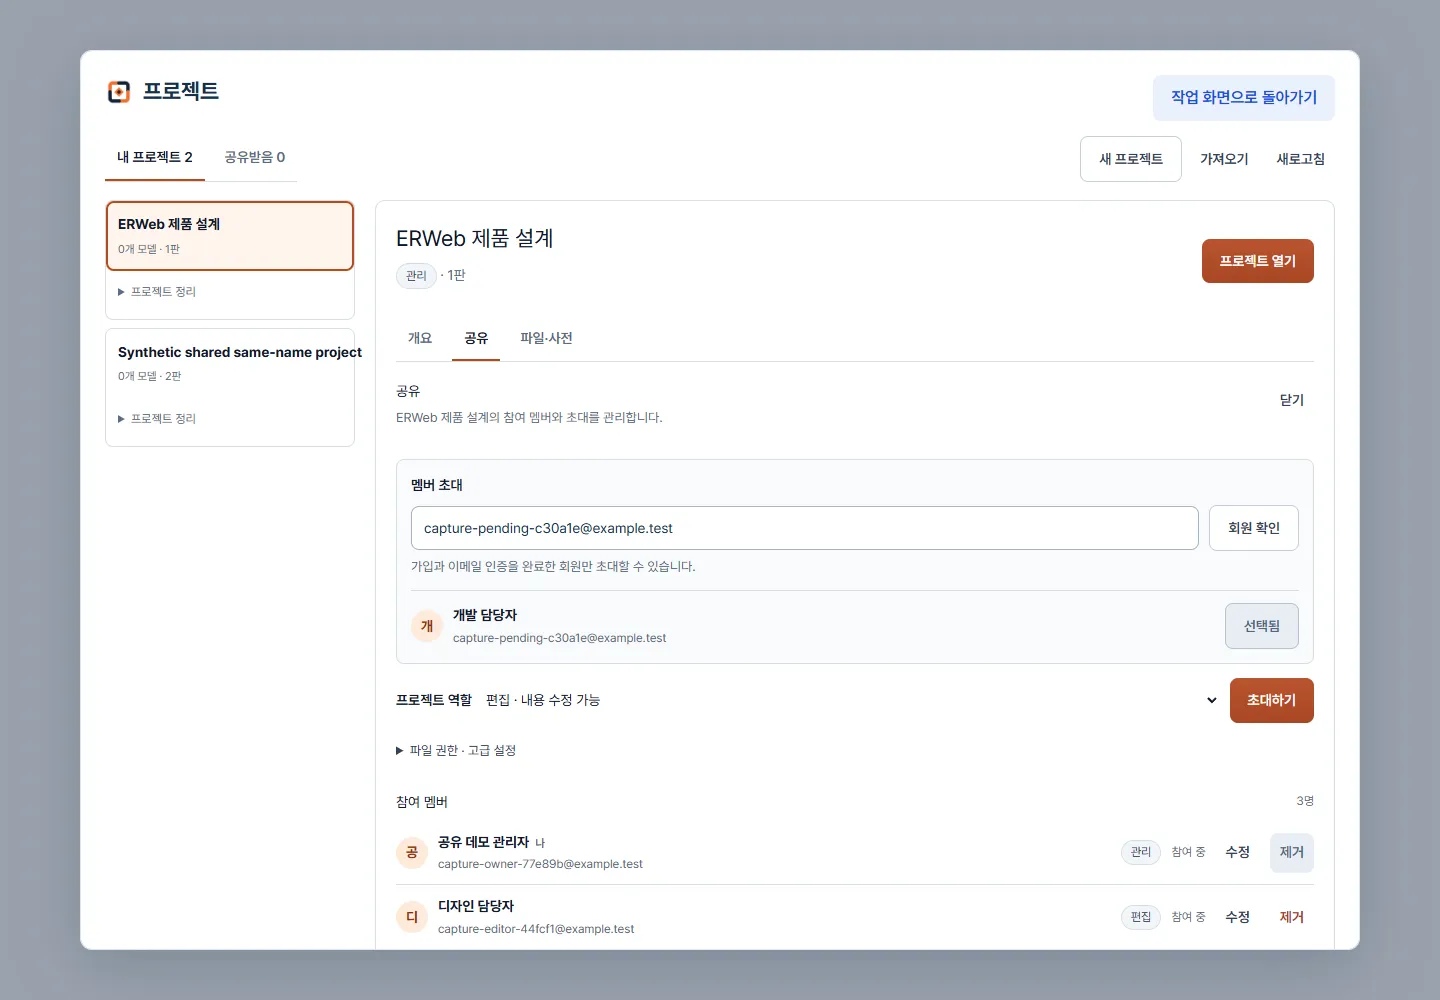Click the 작업 화면으로 돌아가기 button
Viewport: 1440px width, 1000px height.
pos(1244,98)
